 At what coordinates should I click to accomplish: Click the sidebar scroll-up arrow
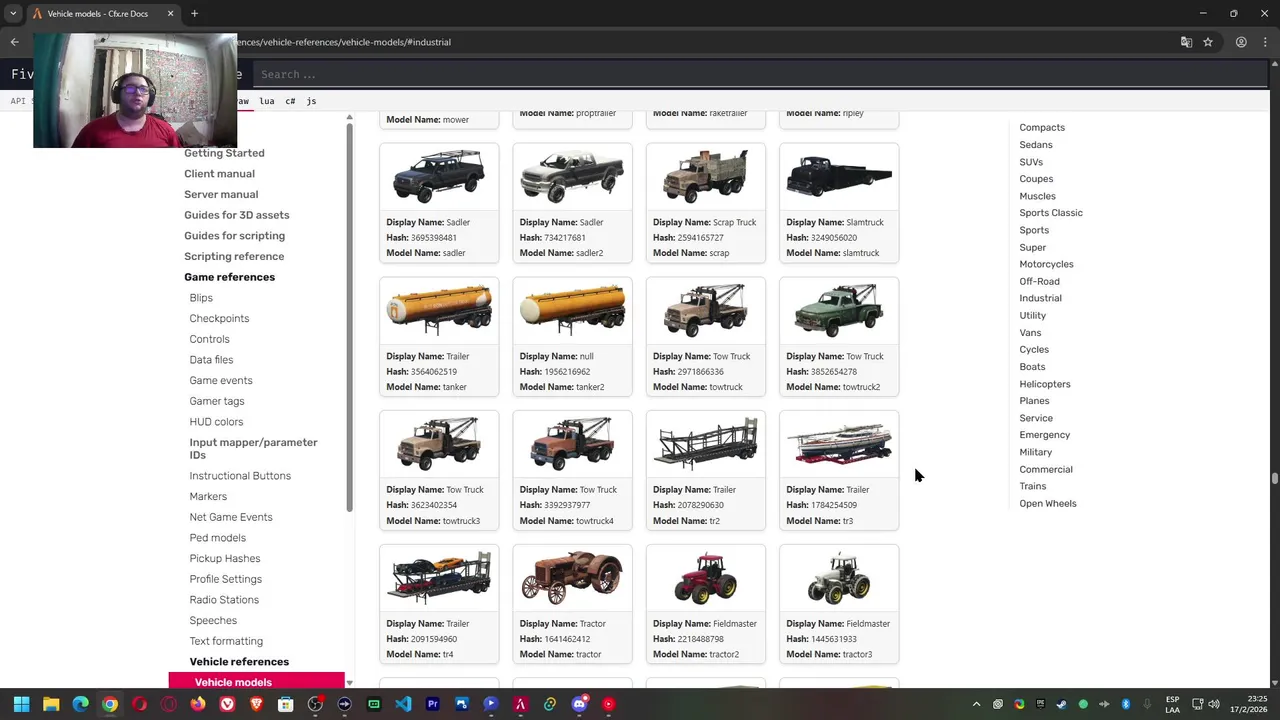[x=349, y=118]
